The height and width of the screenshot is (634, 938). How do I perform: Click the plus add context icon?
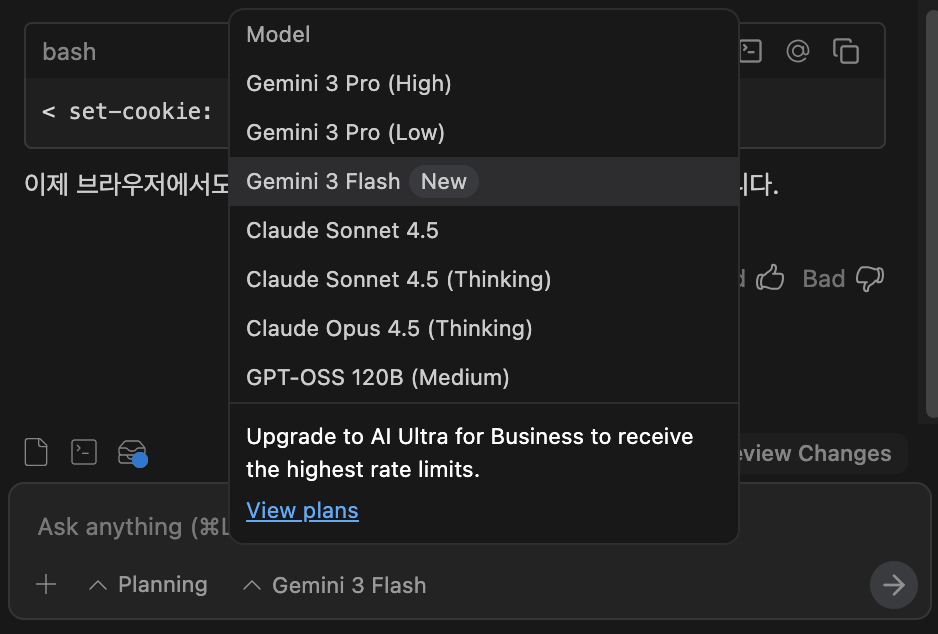(46, 585)
